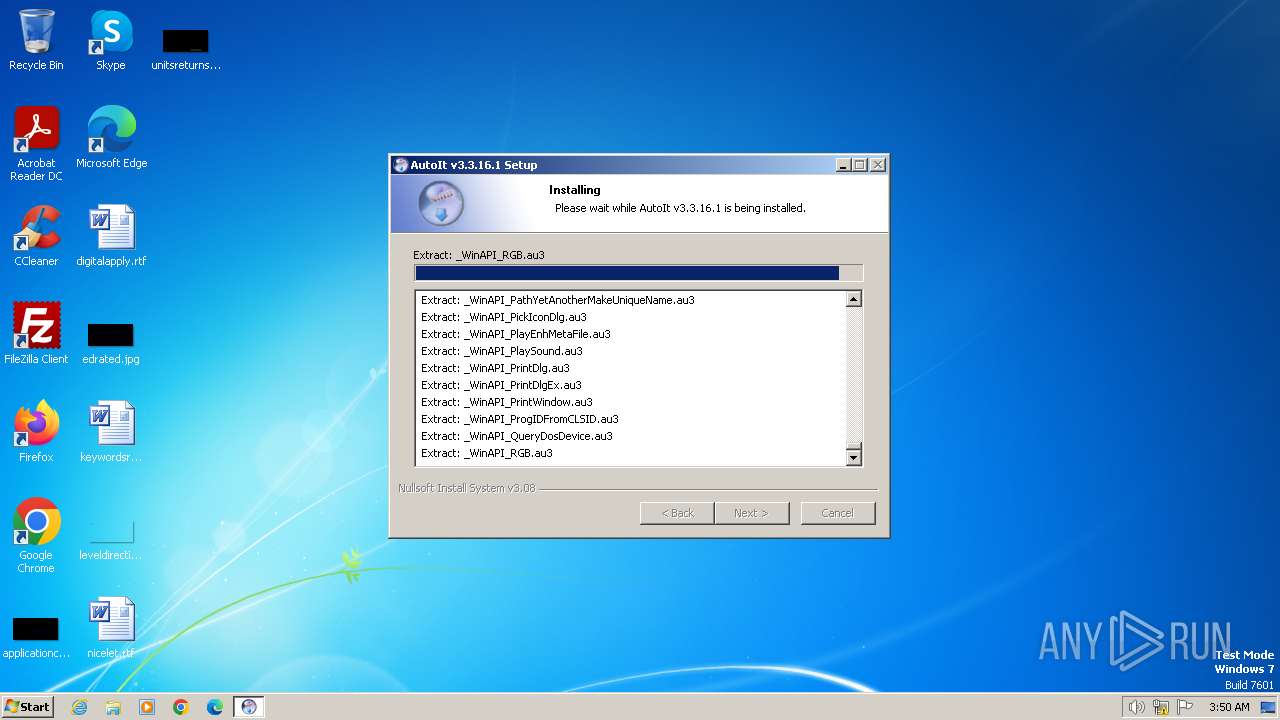Open File Explorer from taskbar

coord(113,707)
